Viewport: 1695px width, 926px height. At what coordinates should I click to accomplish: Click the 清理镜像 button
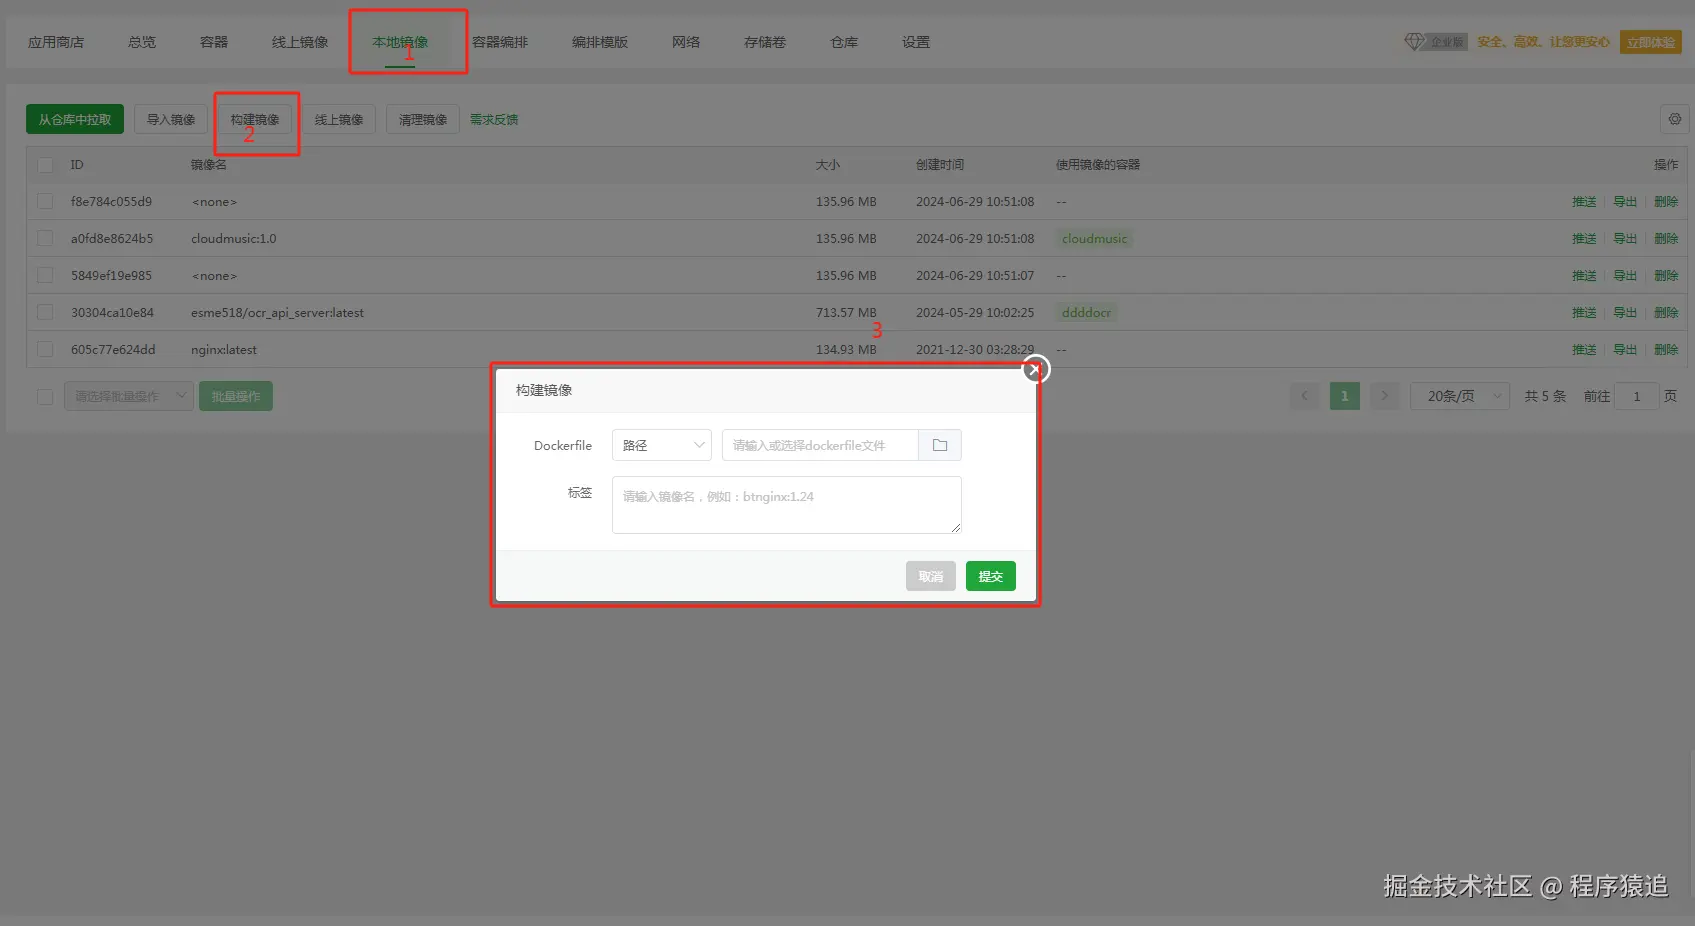423,119
